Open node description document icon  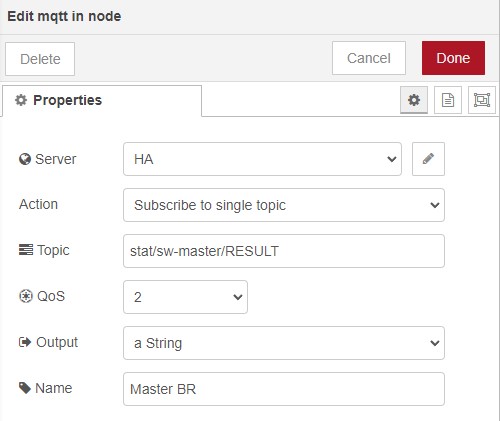click(x=448, y=100)
